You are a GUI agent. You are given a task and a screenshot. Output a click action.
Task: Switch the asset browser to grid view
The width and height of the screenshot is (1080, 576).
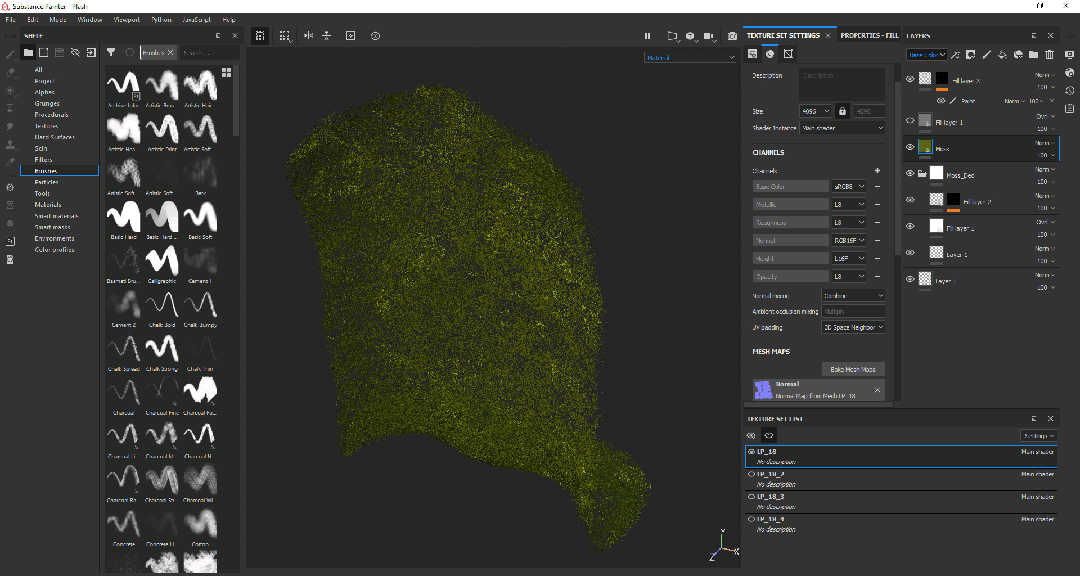click(x=227, y=72)
